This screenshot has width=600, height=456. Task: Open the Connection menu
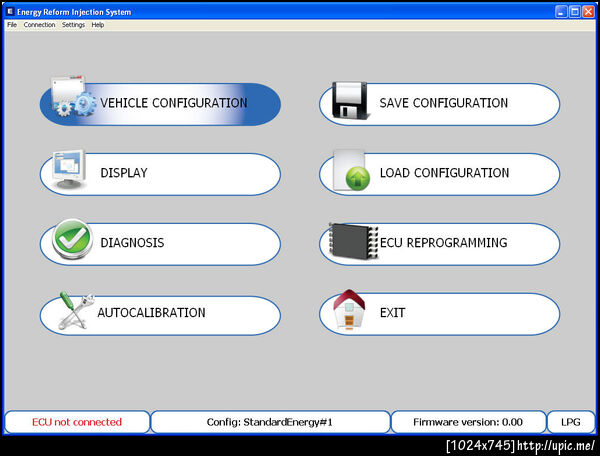click(x=39, y=25)
